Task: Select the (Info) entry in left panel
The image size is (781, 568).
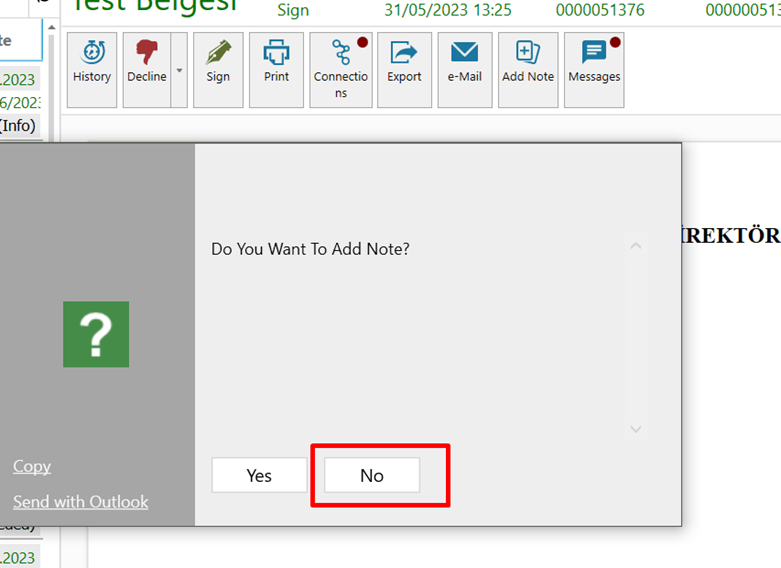Action: click(18, 125)
